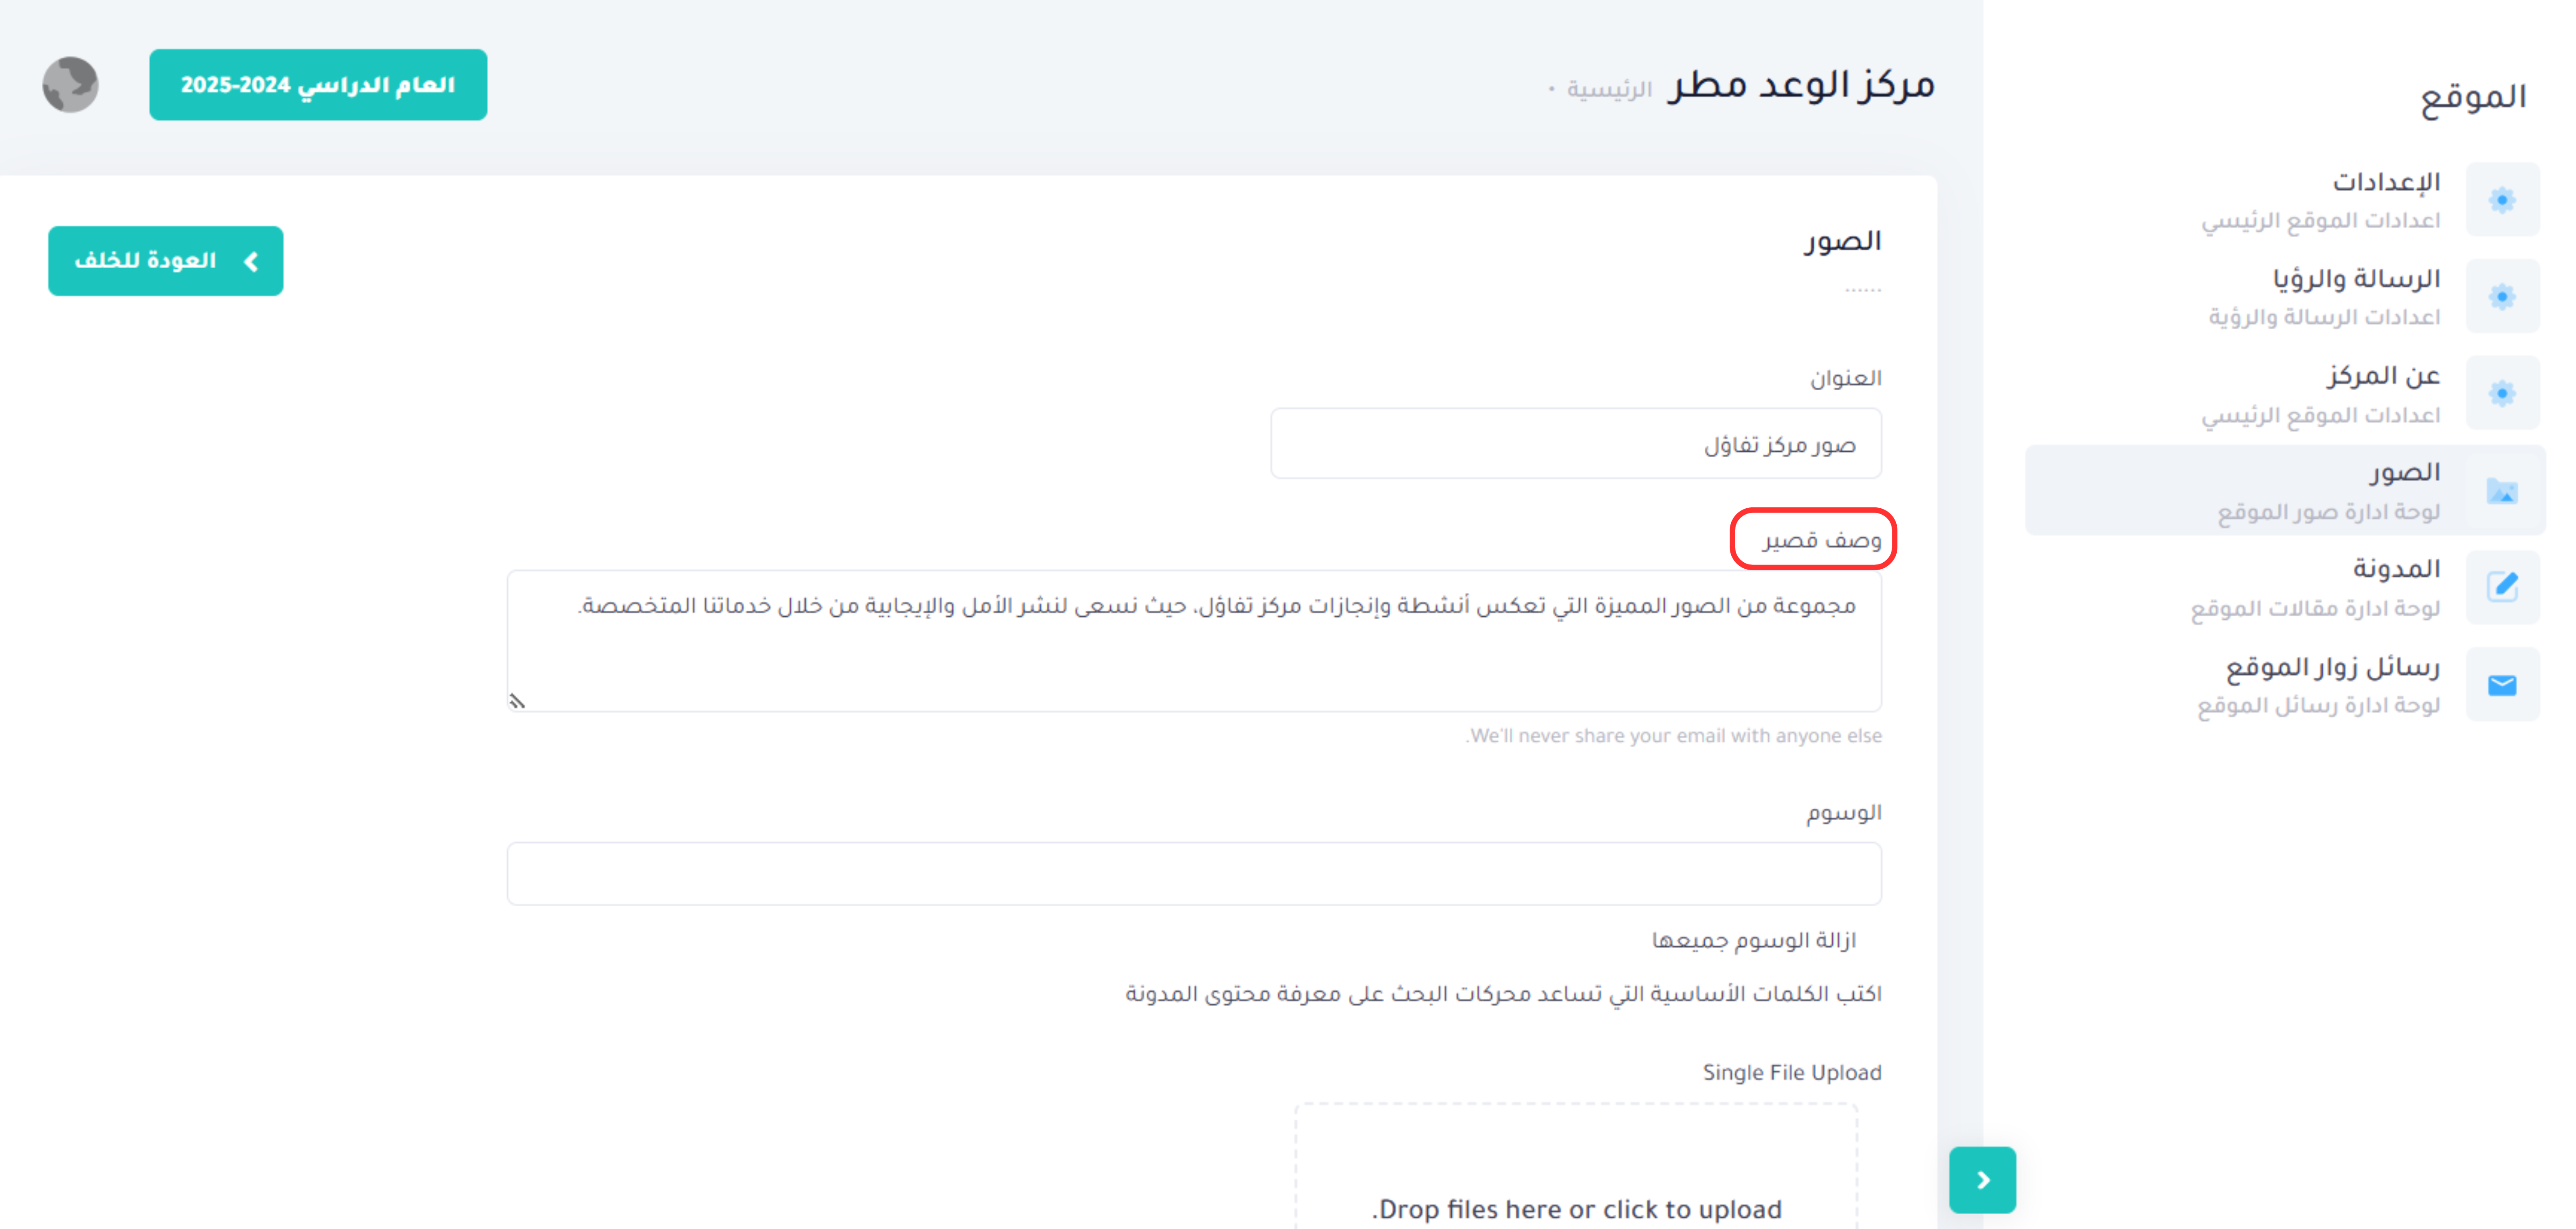Click the gear icon beside الإعدادات

click(x=2502, y=199)
